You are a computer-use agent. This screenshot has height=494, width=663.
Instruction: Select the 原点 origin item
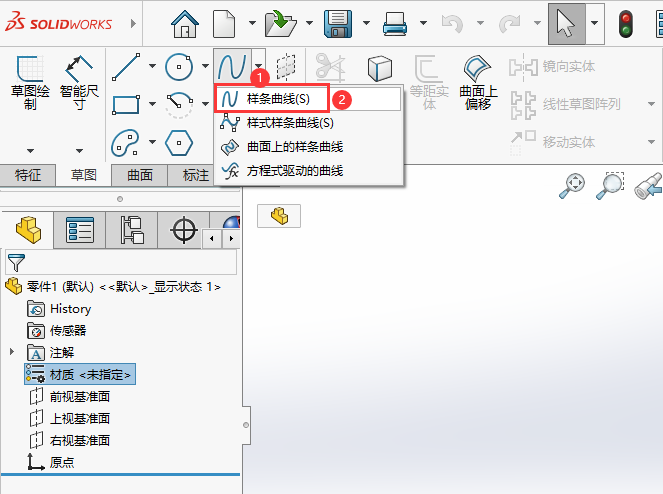point(51,462)
